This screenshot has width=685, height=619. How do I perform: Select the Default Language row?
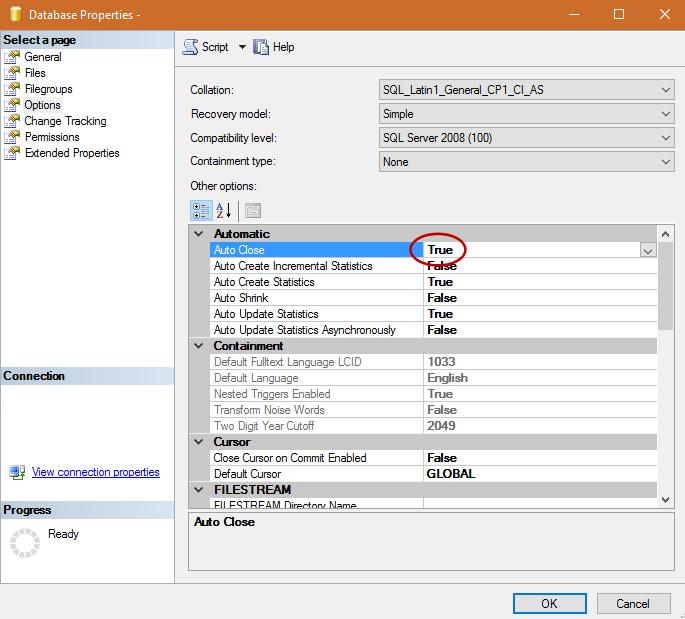pos(433,378)
